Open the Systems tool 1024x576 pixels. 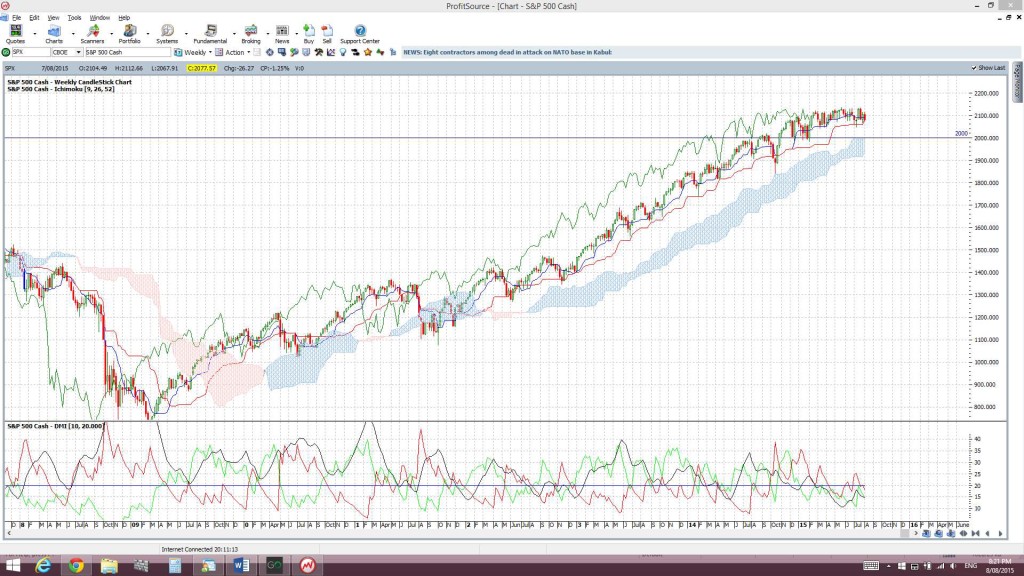pyautogui.click(x=167, y=33)
